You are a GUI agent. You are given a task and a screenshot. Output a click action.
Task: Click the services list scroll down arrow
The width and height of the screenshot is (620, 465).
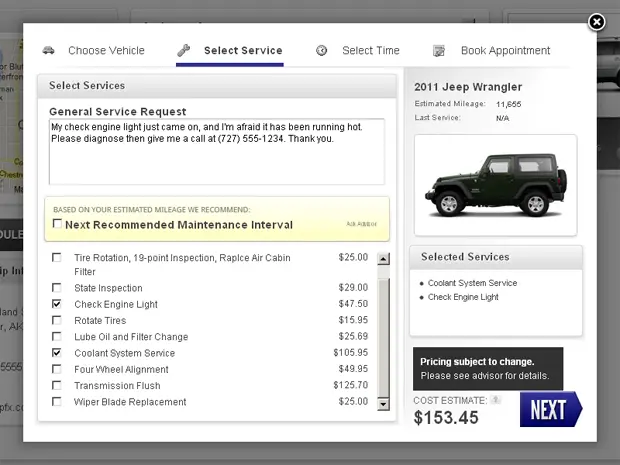pyautogui.click(x=383, y=404)
